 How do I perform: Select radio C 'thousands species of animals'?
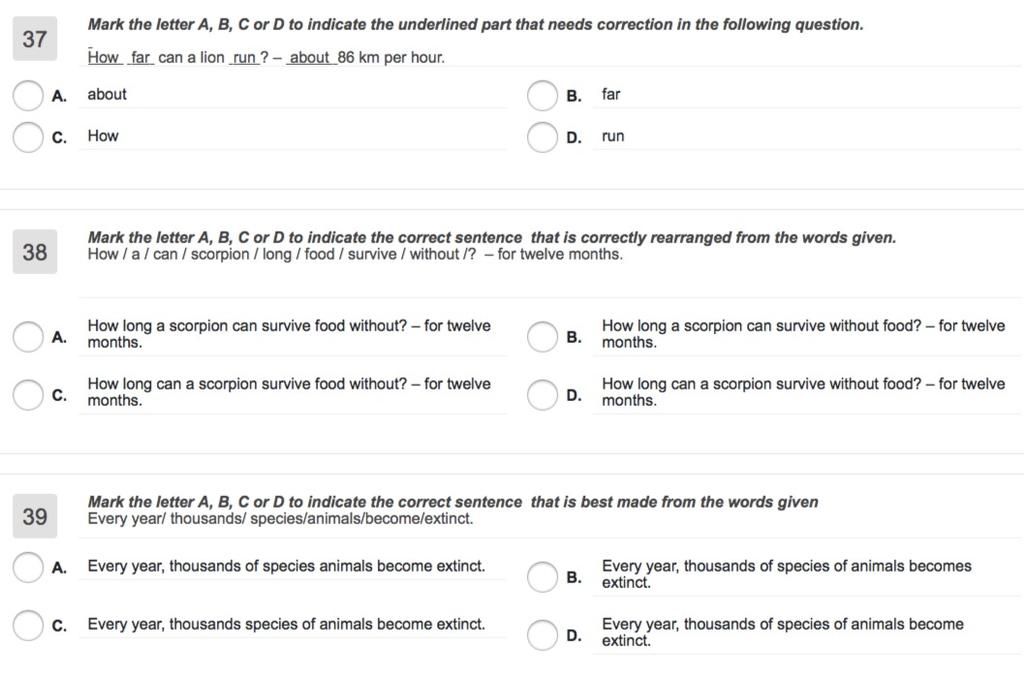click(x=28, y=625)
